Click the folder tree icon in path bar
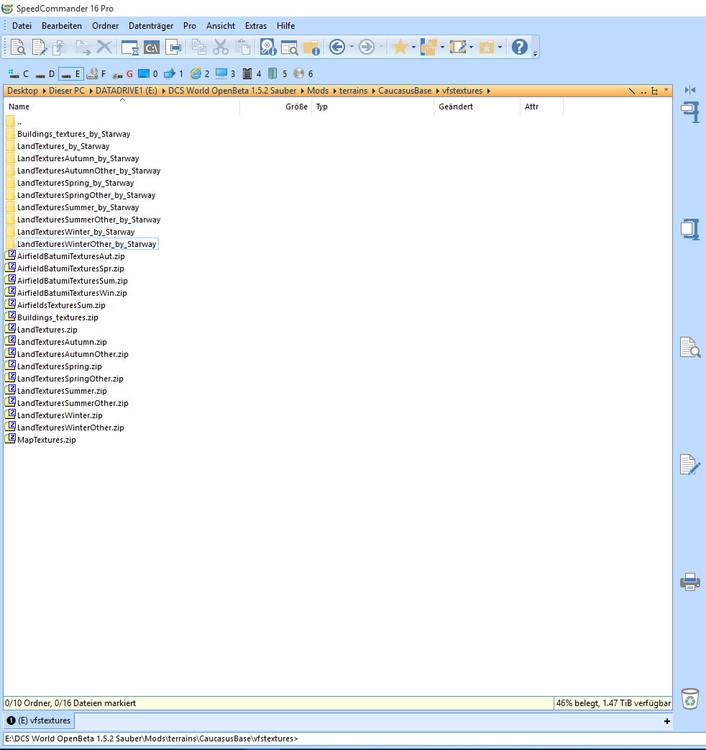This screenshot has height=750, width=706. click(x=654, y=91)
